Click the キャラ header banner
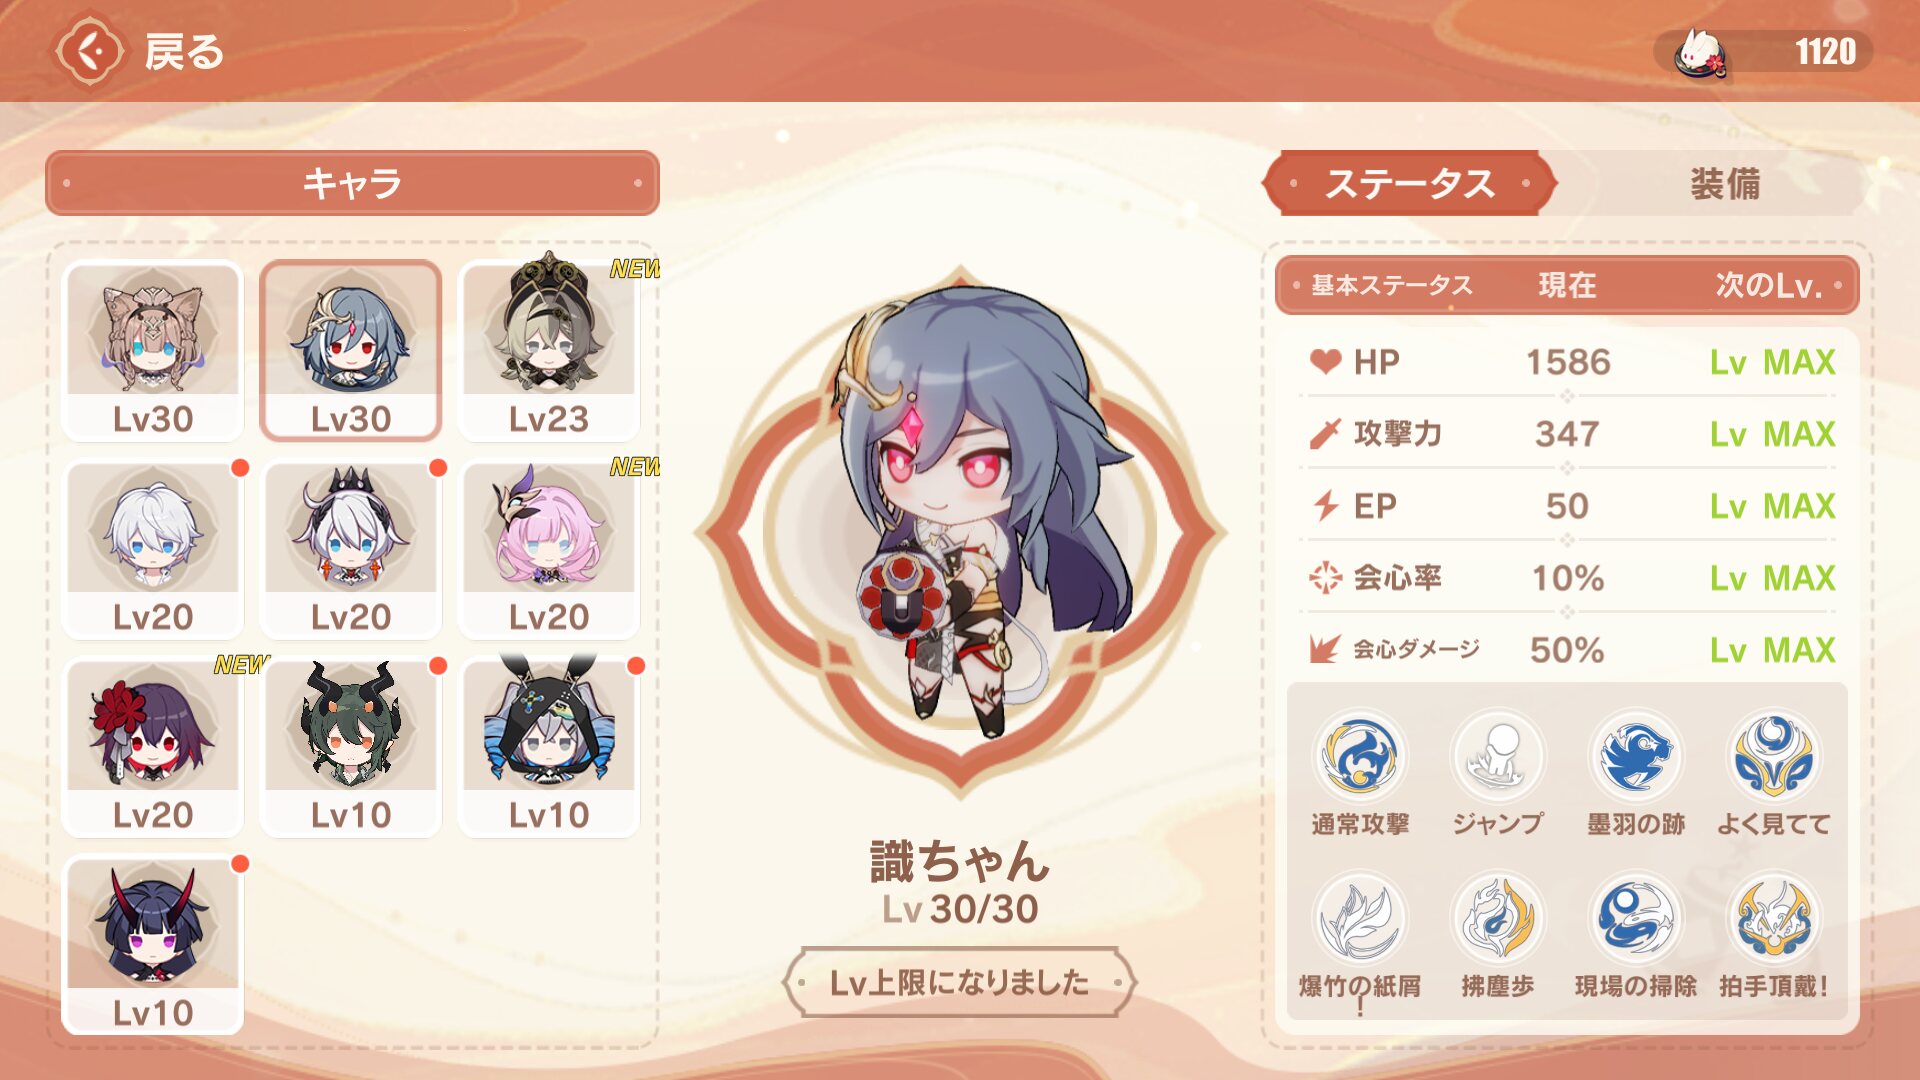 pos(352,183)
